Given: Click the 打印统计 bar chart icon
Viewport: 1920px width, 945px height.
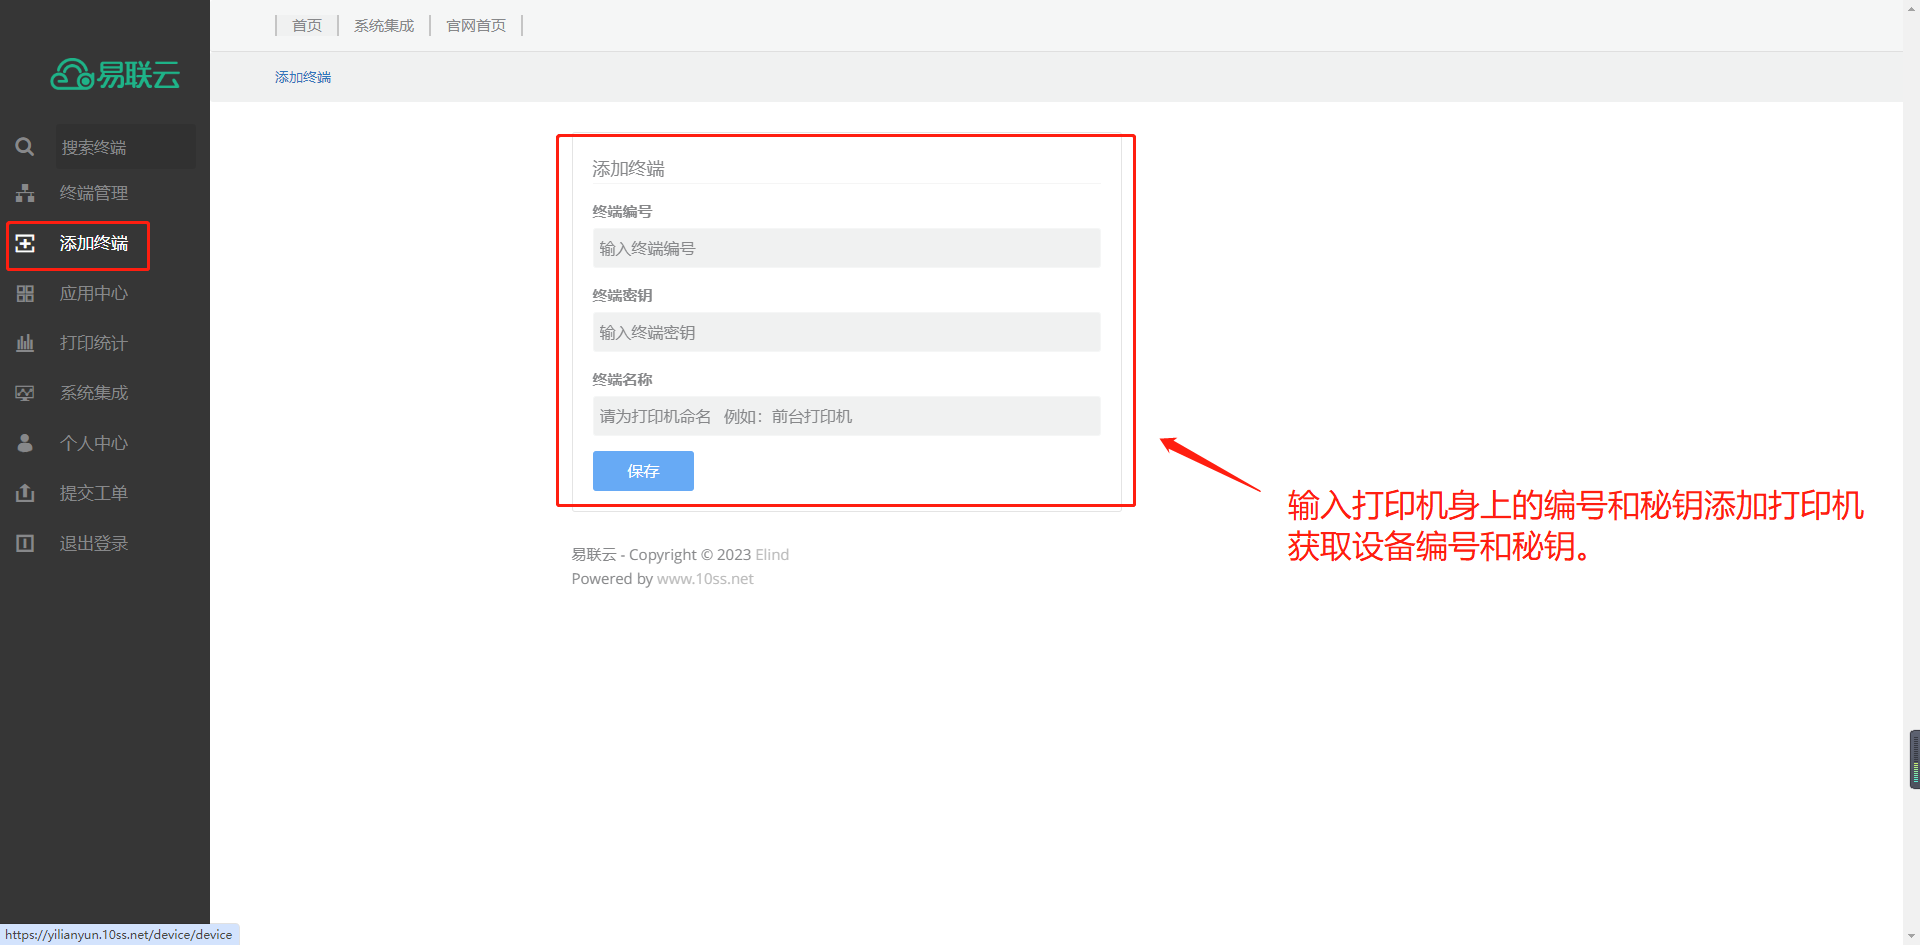Looking at the screenshot, I should (x=25, y=343).
